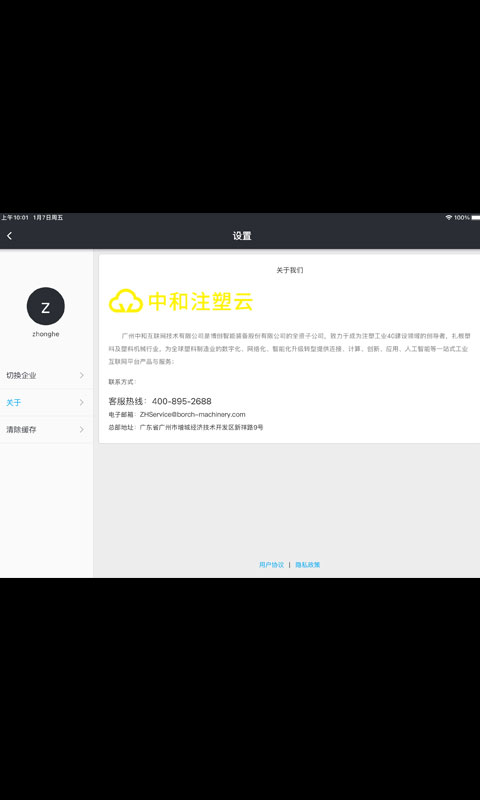480x800 pixels.
Task: Choose 清除缓存 to clear cache
Action: 46,430
